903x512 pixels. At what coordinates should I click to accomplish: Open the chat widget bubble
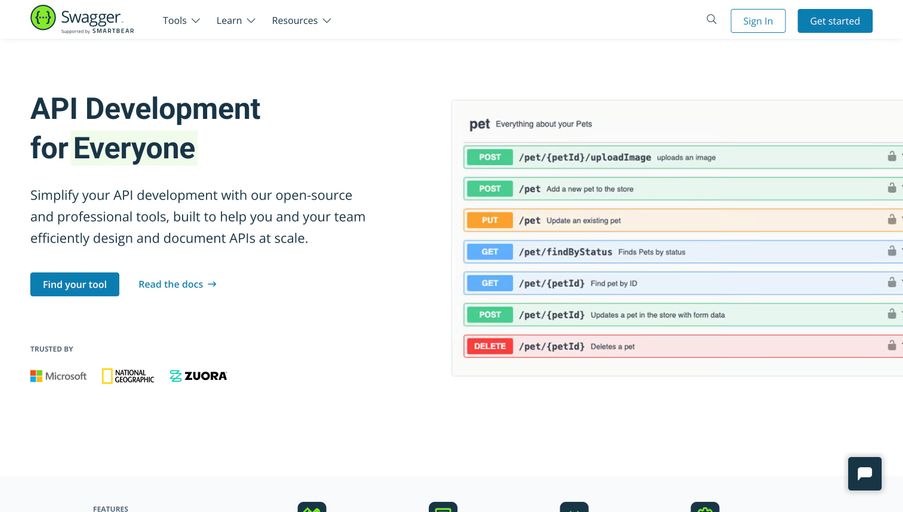tap(864, 473)
